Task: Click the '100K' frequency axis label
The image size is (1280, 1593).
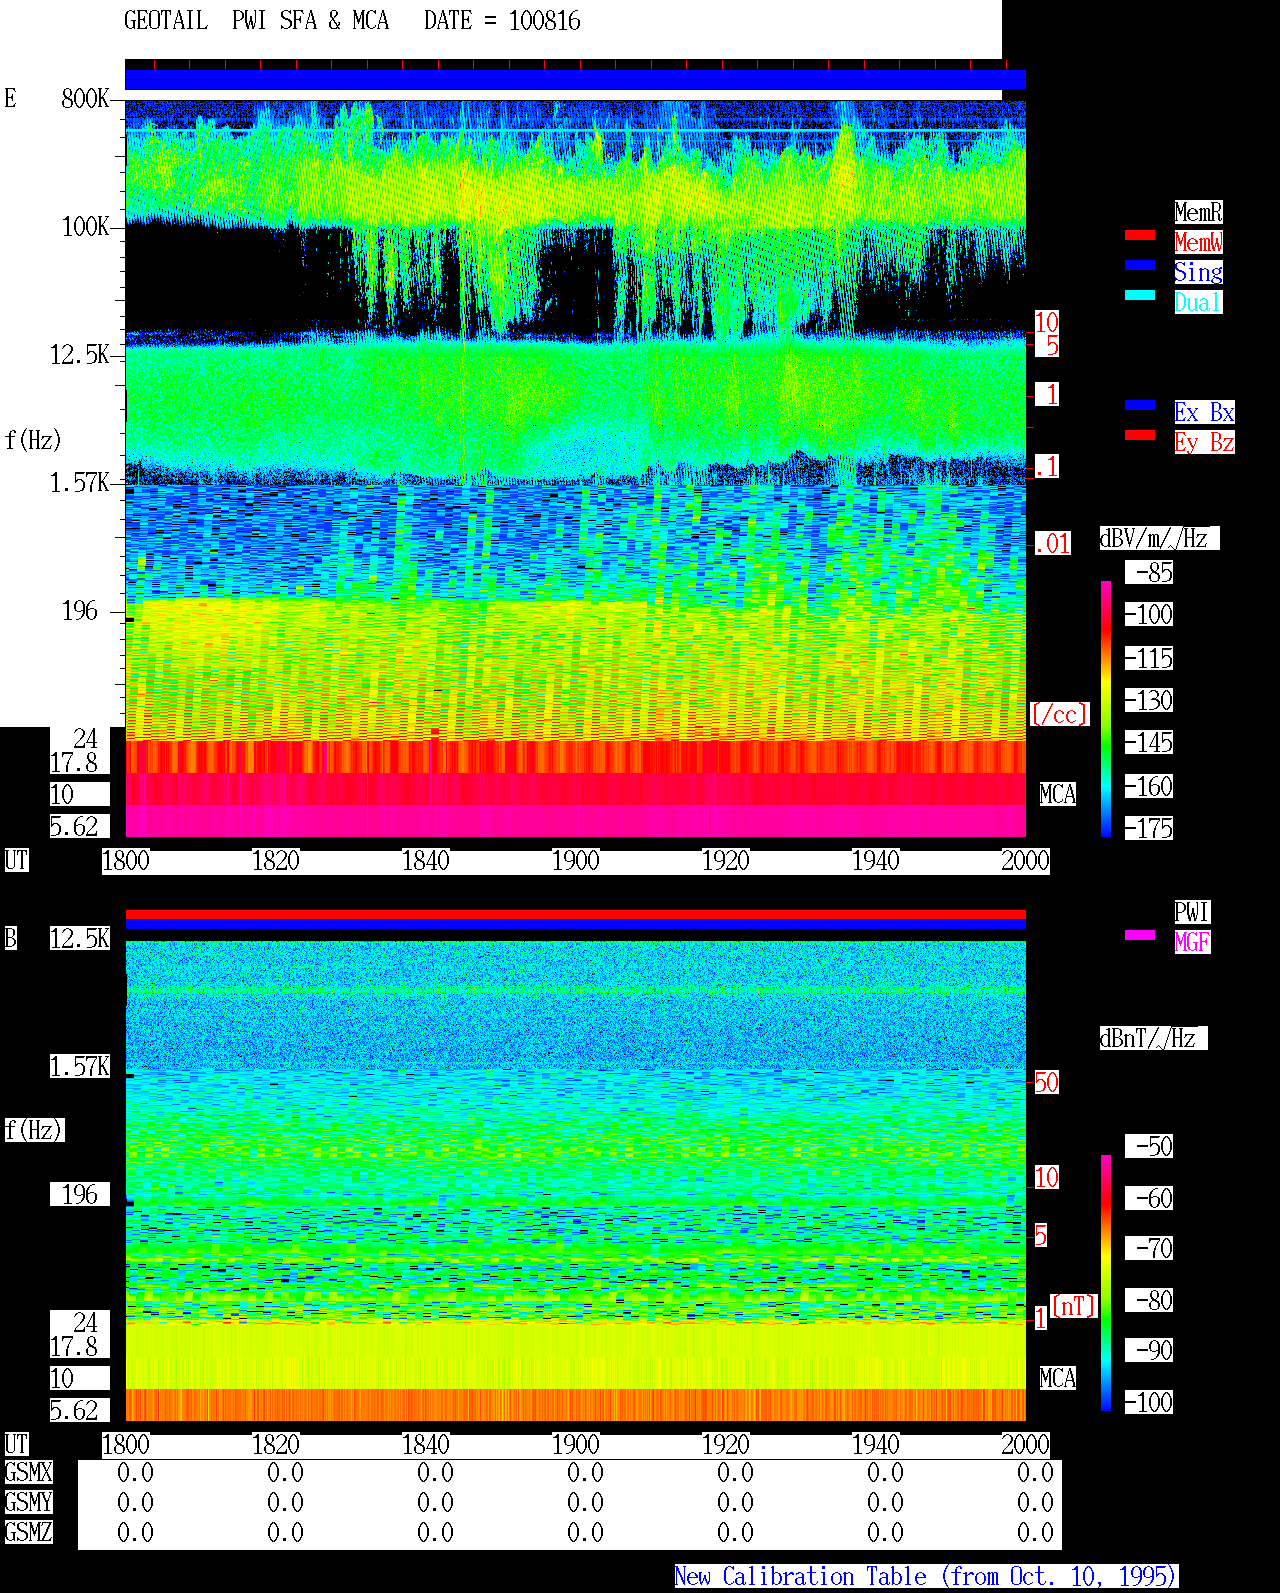Action: (x=85, y=226)
